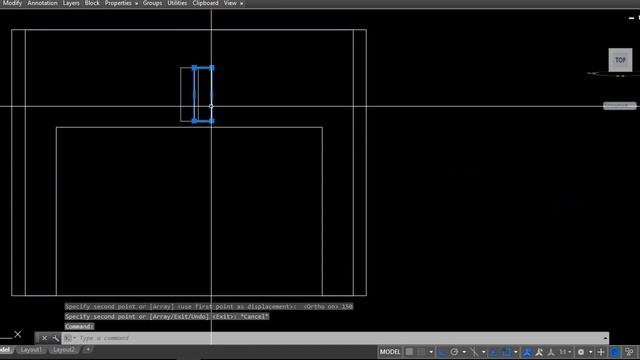Open the 1:1 annotation scale dropdown

pyautogui.click(x=565, y=352)
